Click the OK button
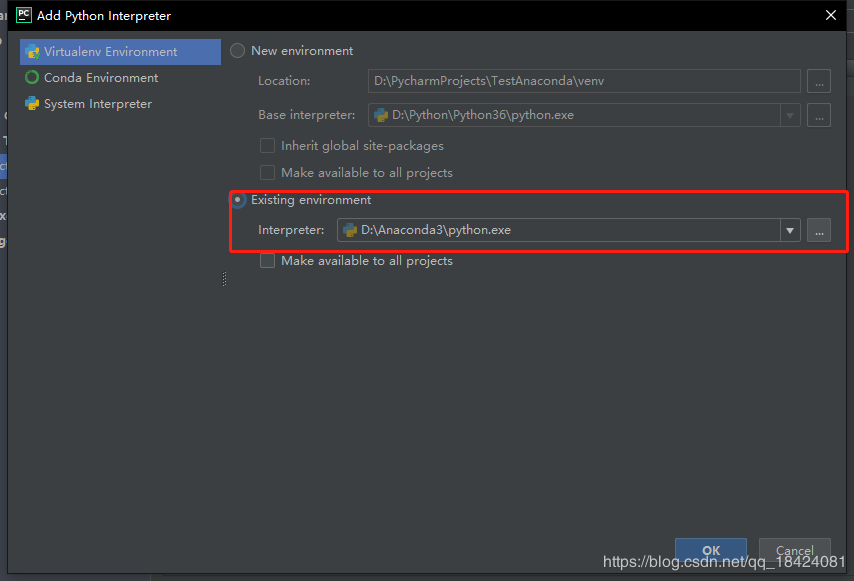 pyautogui.click(x=711, y=551)
